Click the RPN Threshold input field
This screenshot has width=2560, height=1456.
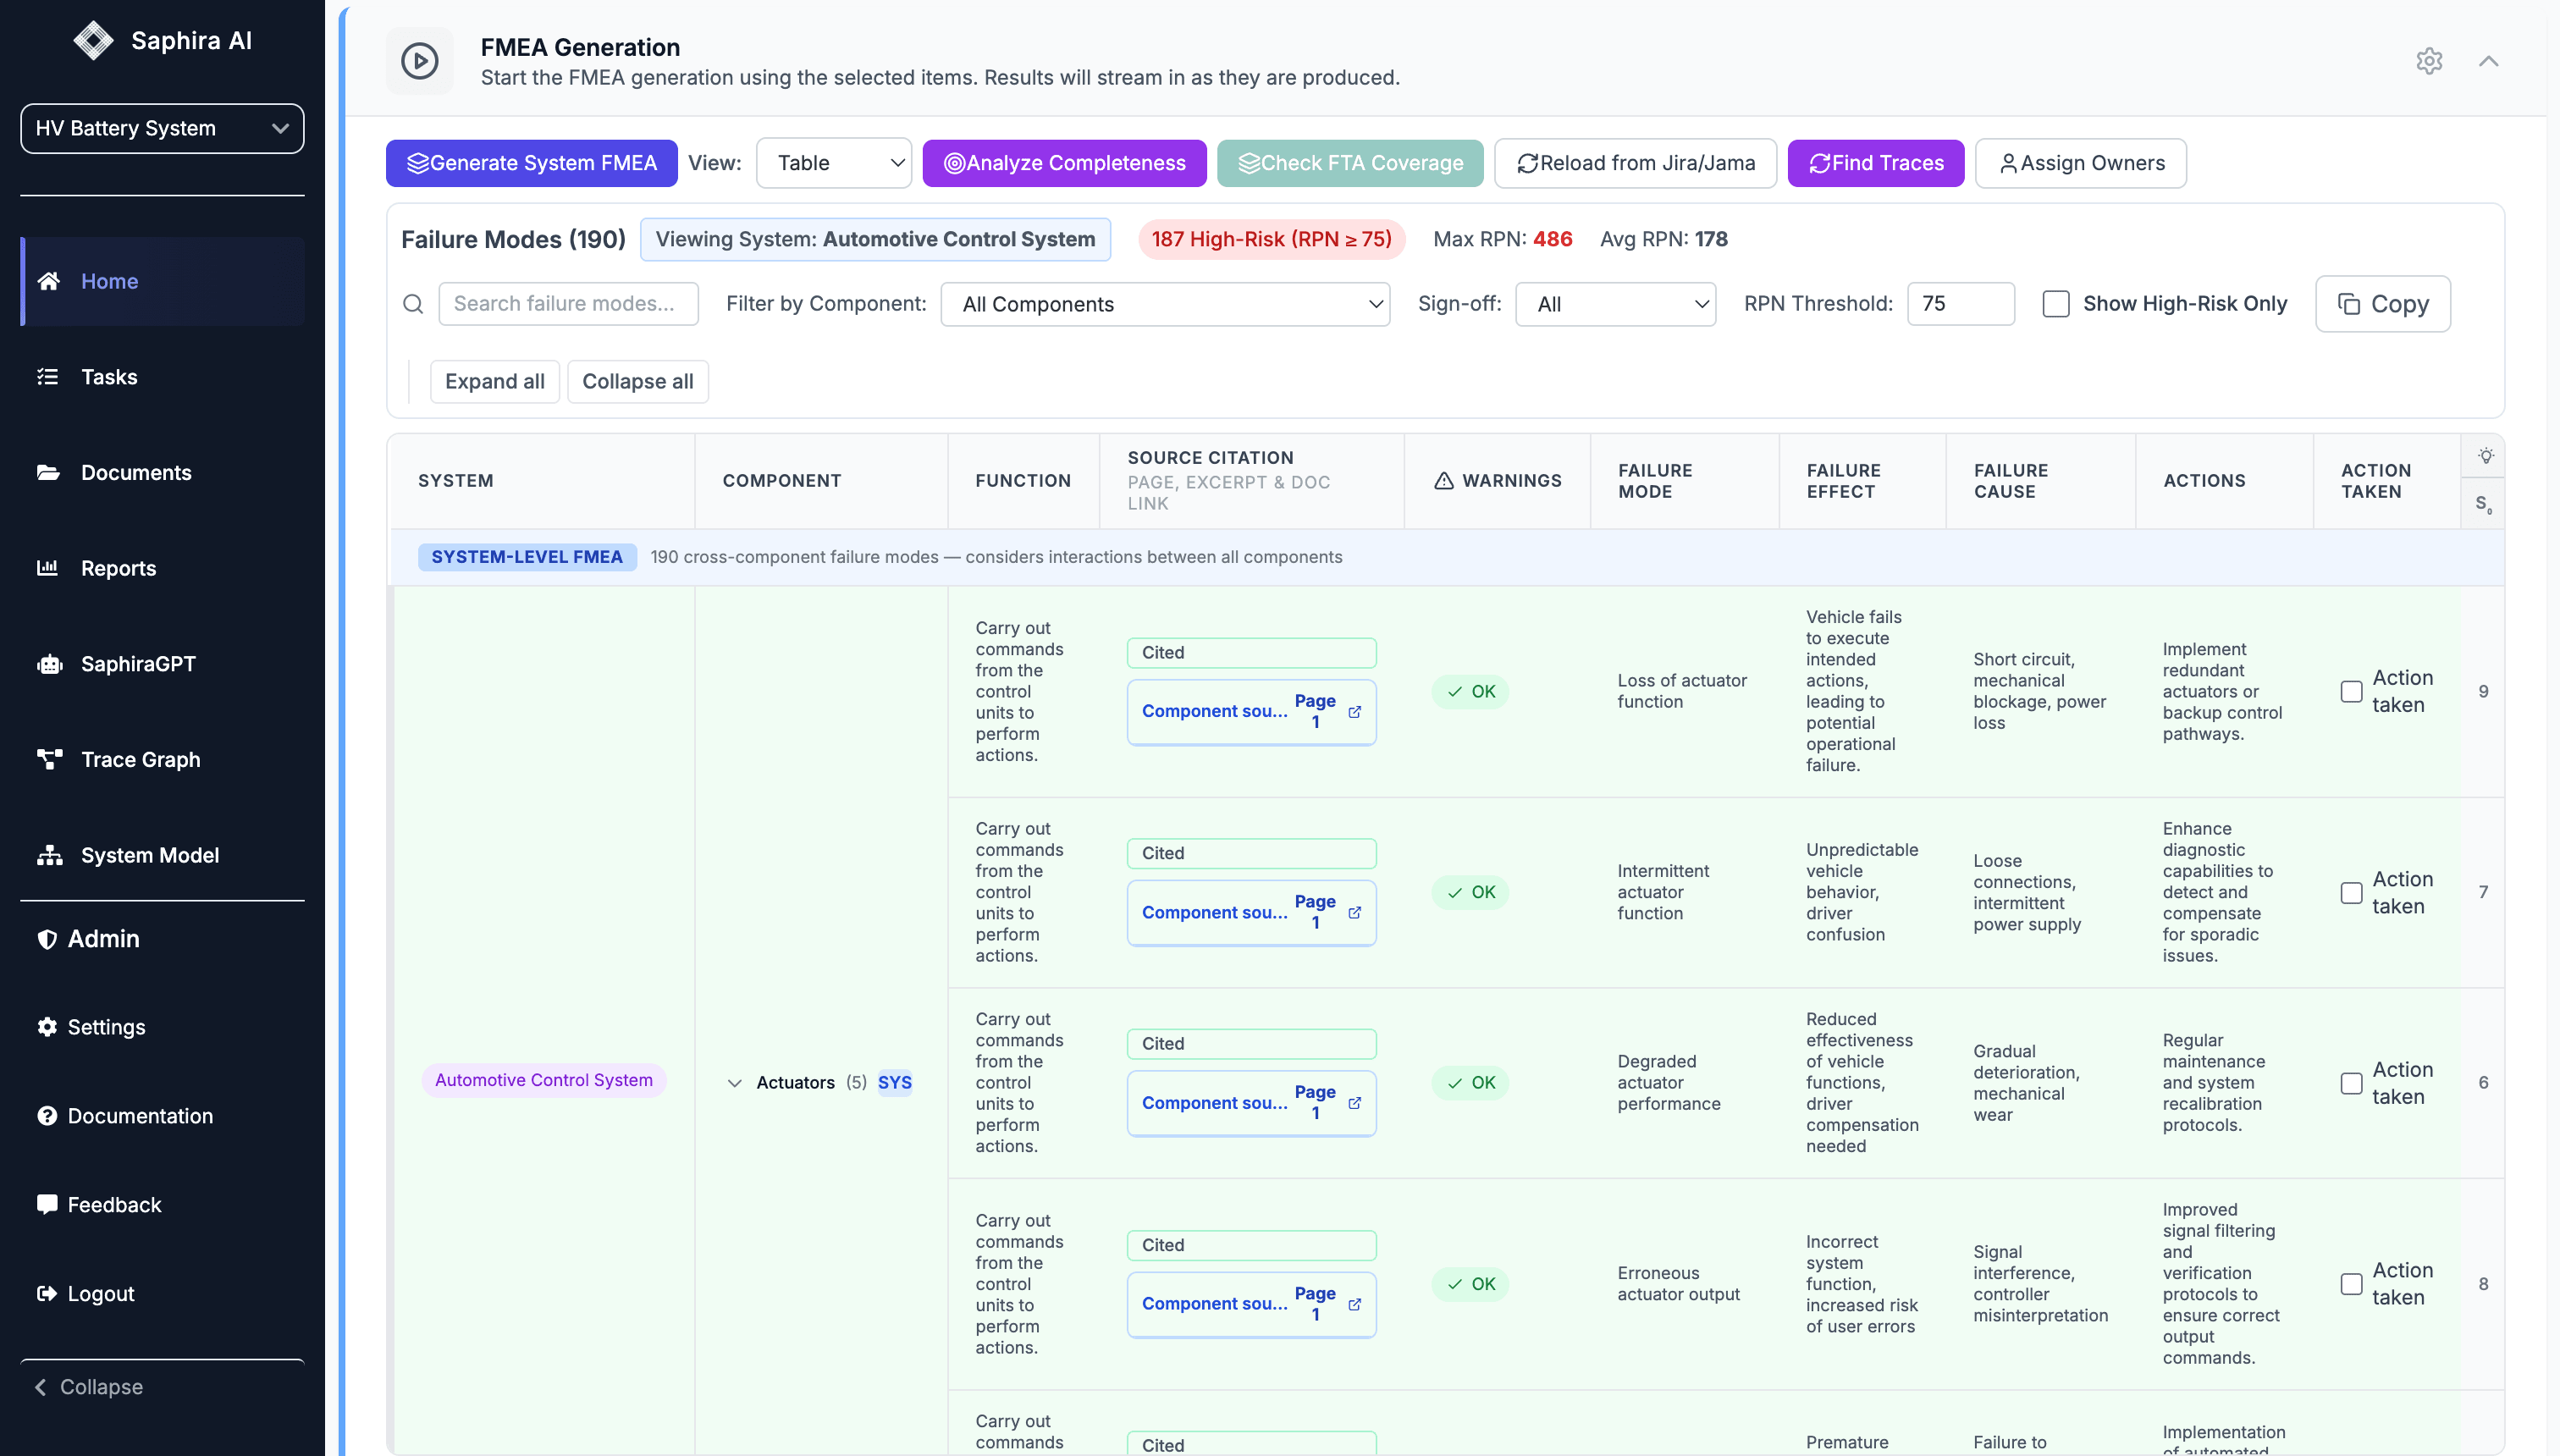[x=1959, y=304]
